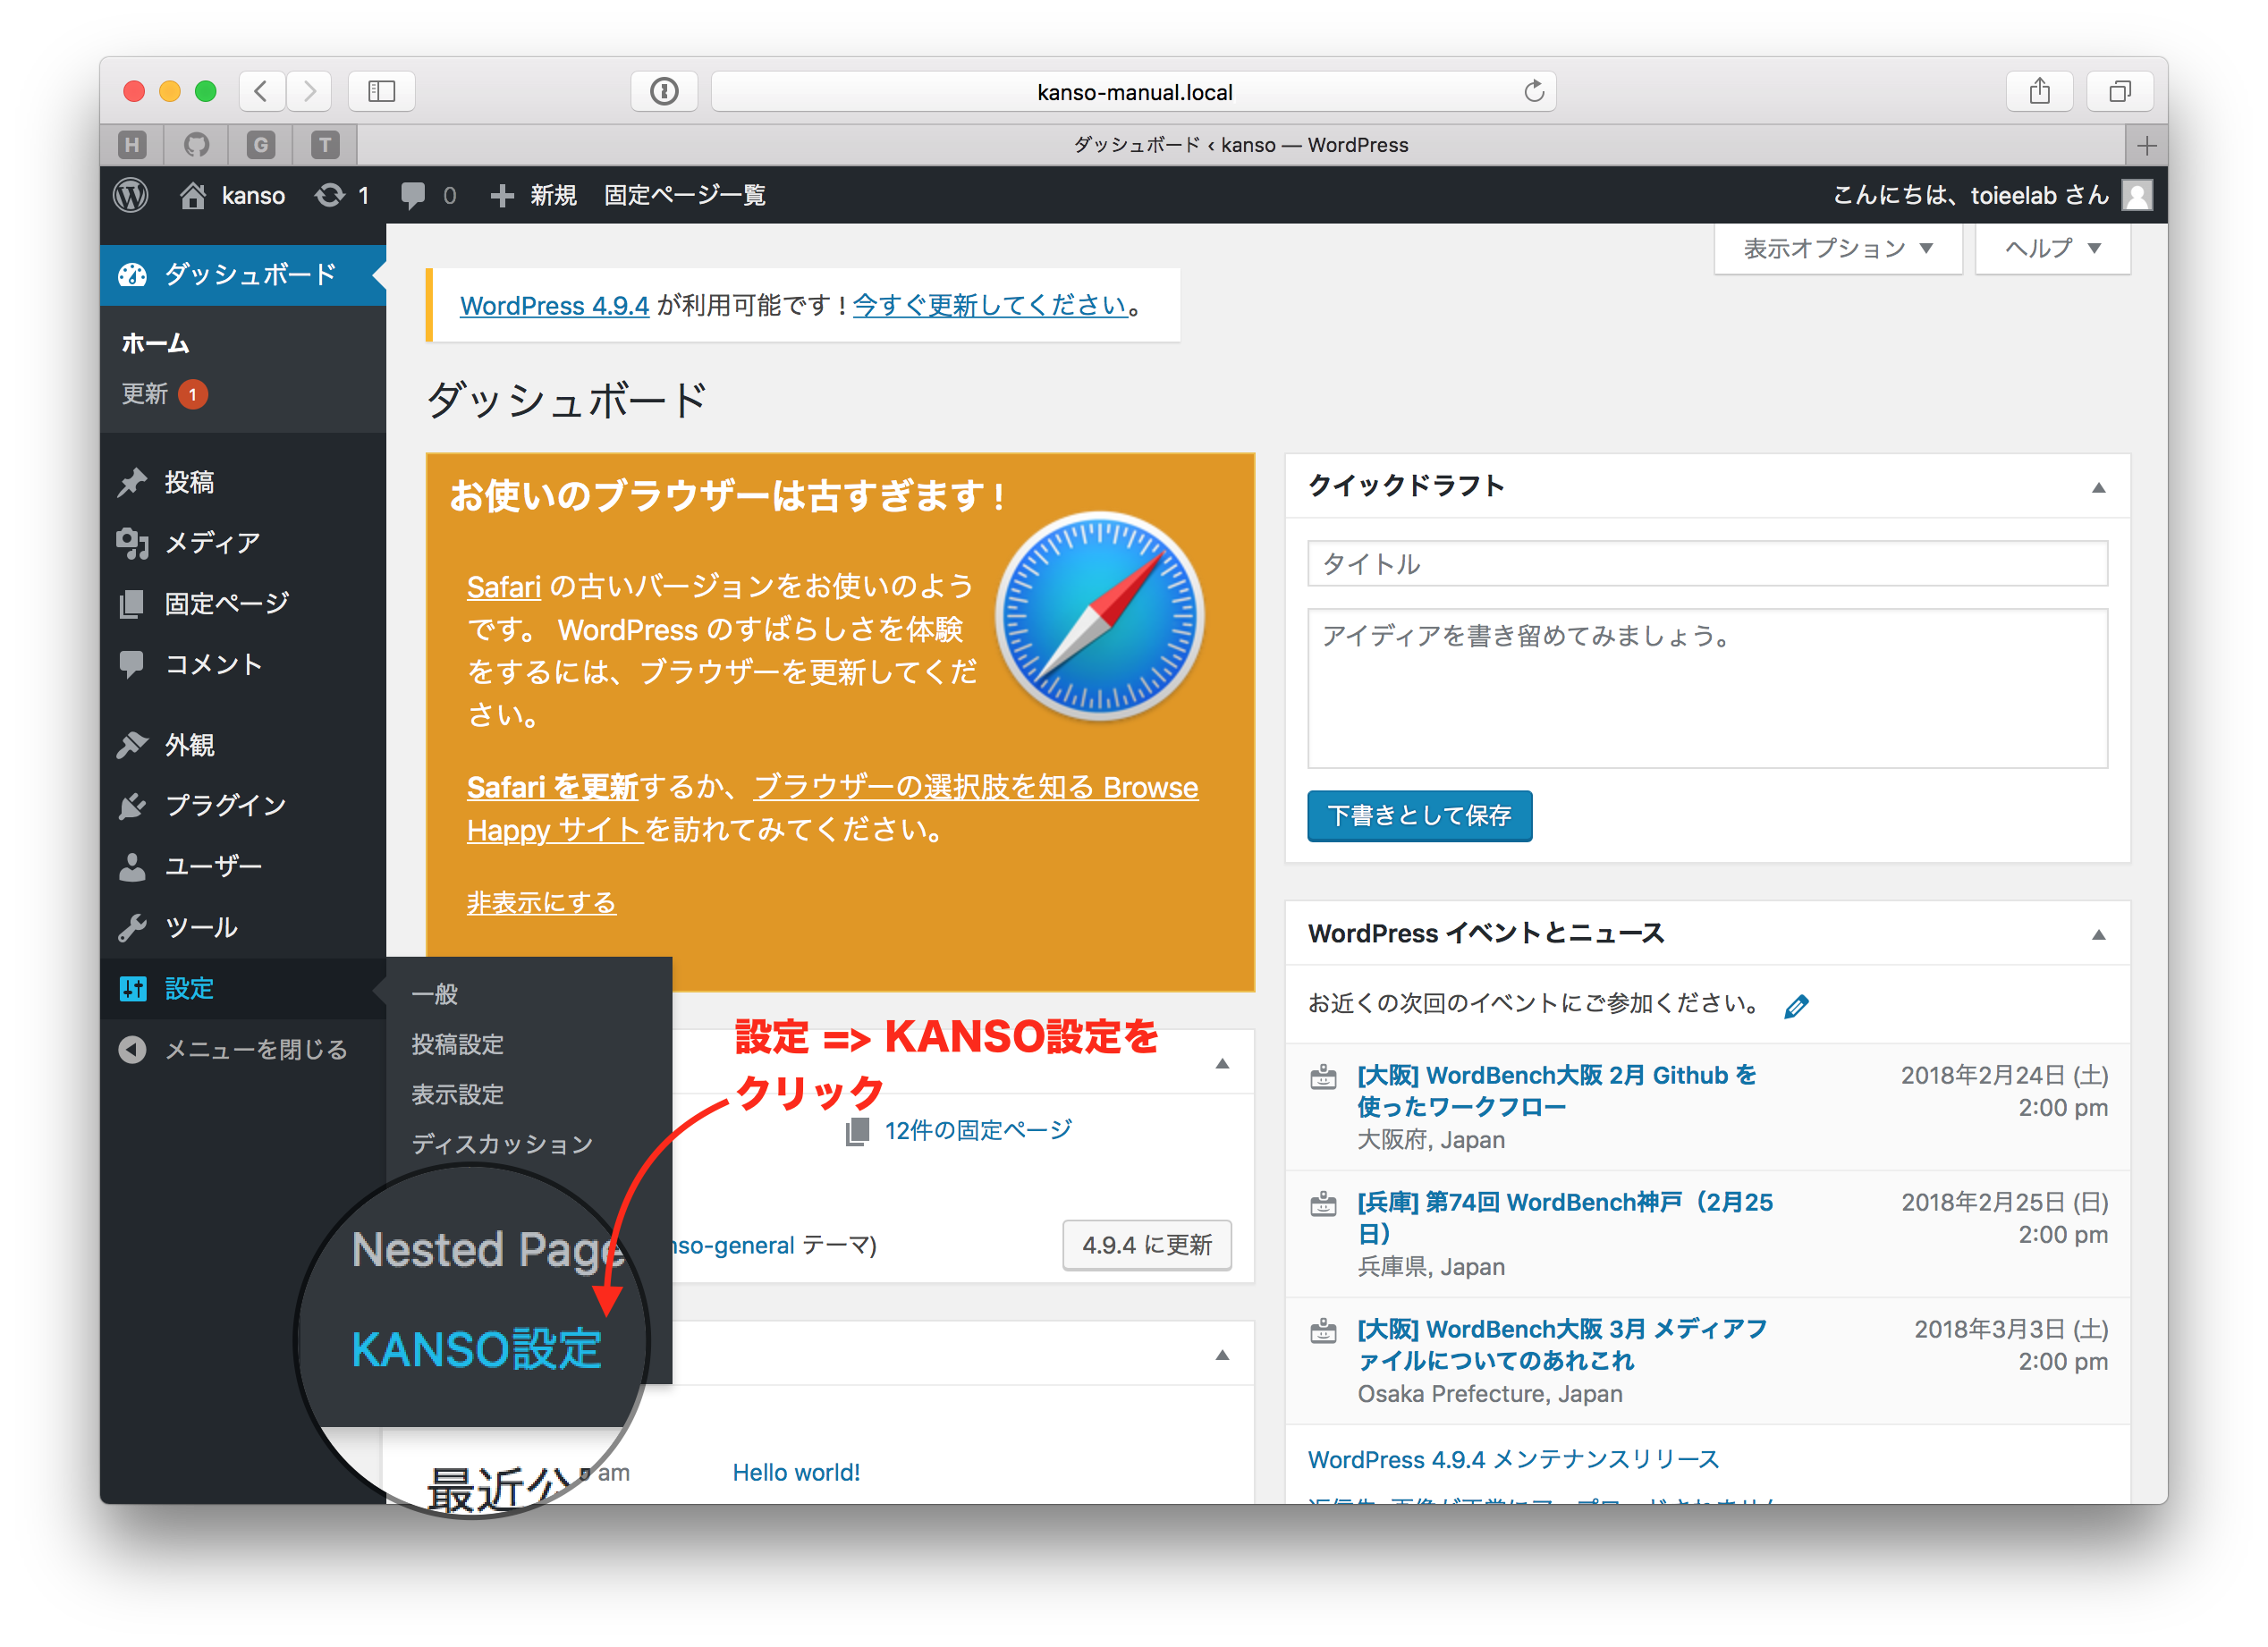Click the Safari link in browser warning
Viewport: 2268px width, 1647px height.
click(504, 587)
